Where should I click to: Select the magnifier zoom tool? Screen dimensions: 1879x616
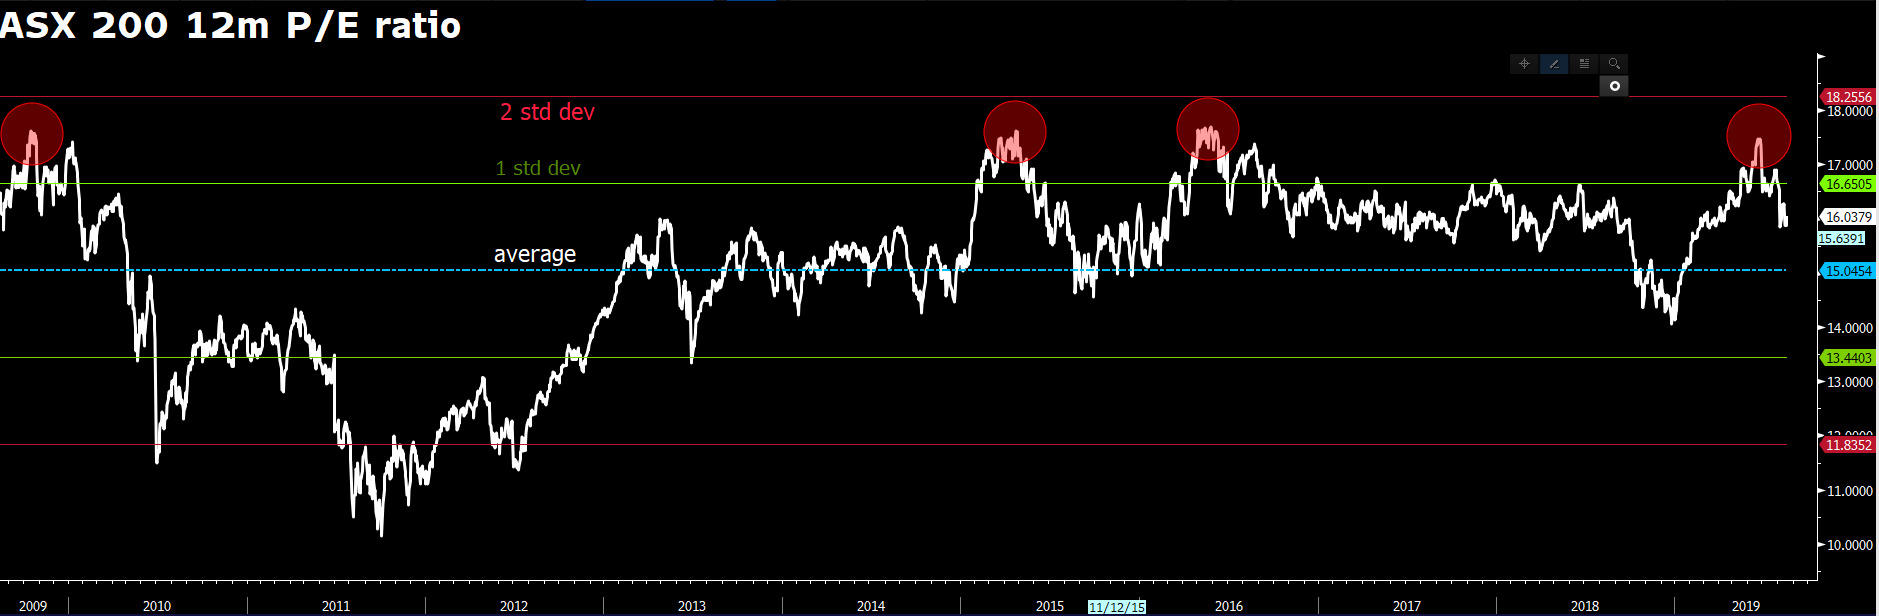(x=1614, y=64)
